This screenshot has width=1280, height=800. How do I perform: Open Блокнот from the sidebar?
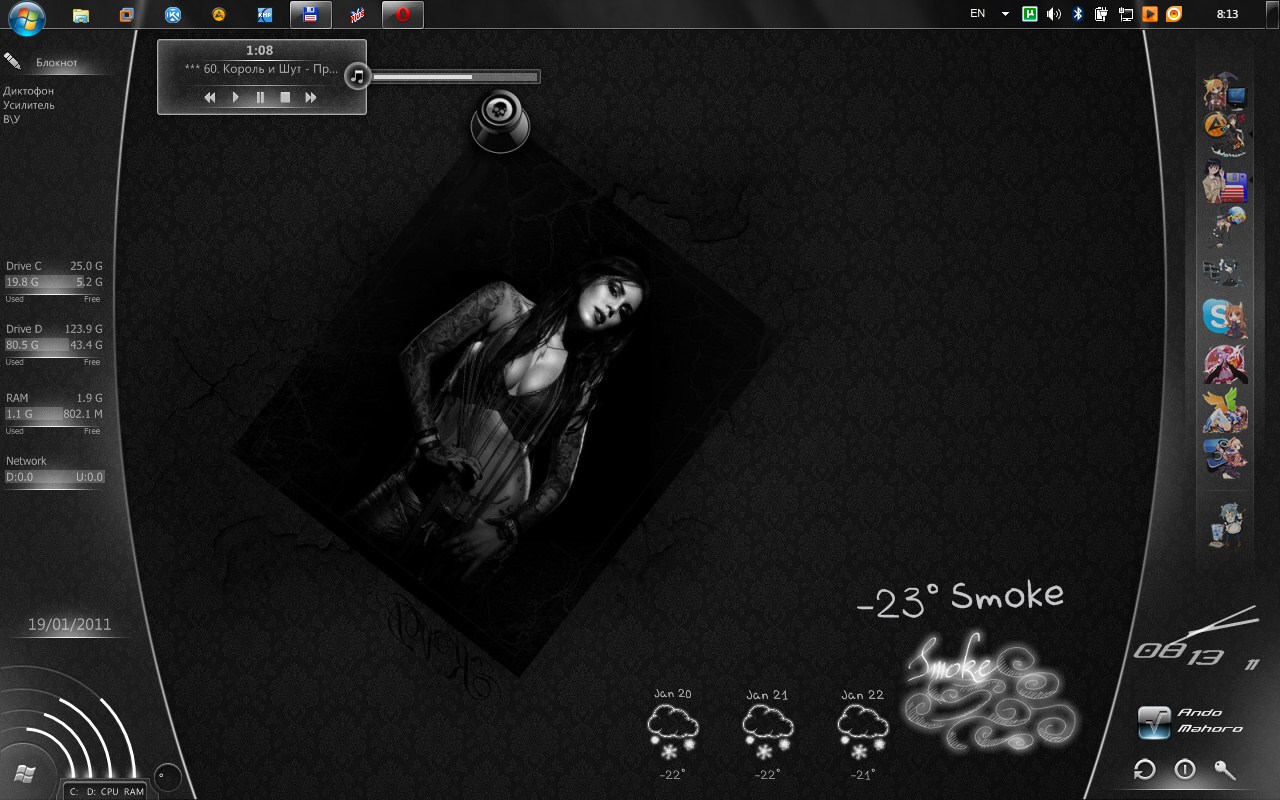tap(56, 62)
